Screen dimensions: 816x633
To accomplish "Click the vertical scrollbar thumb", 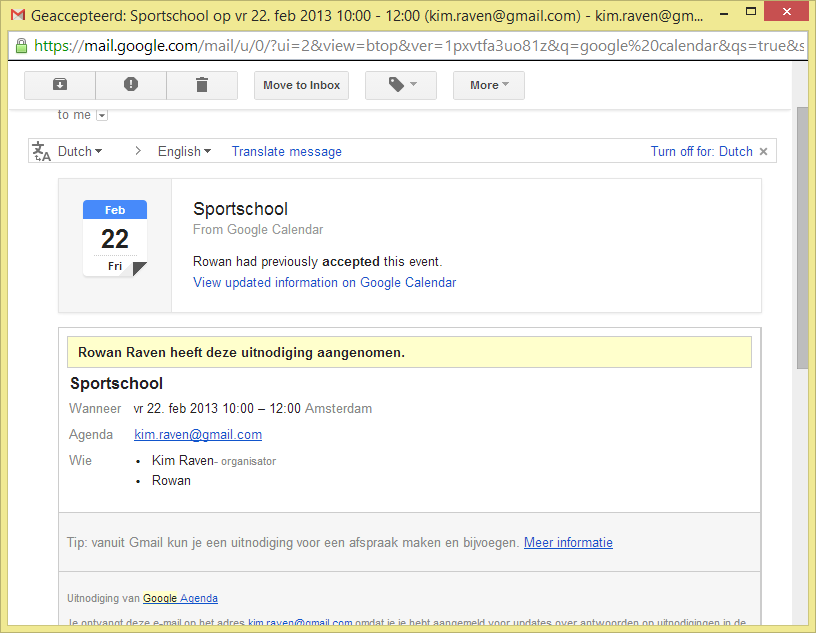I will coord(802,237).
